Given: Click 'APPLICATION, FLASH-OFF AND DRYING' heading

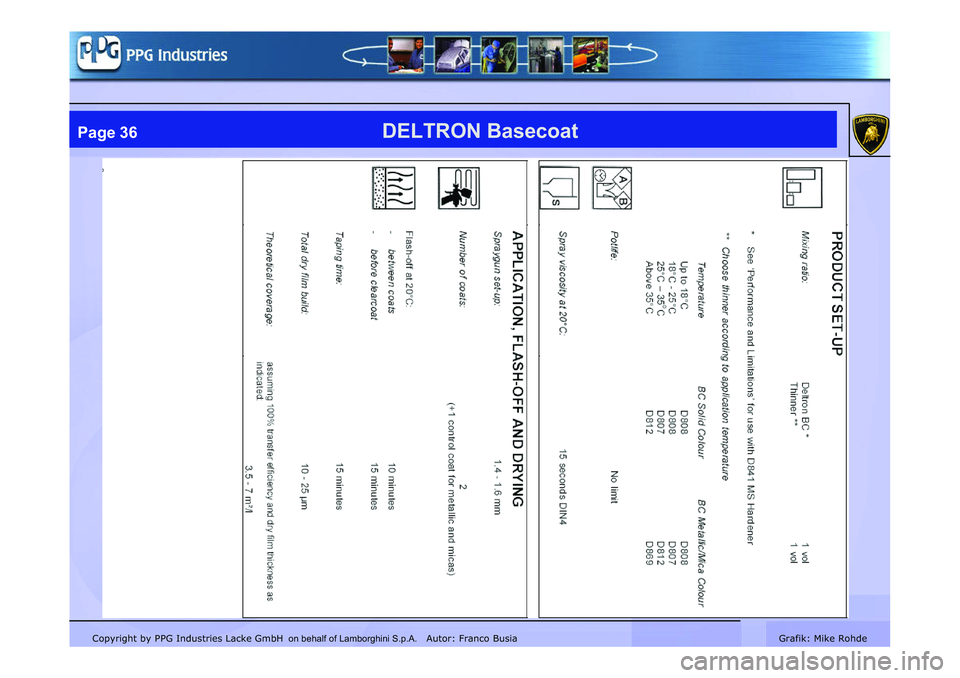Looking at the screenshot, I should coord(517,369).
